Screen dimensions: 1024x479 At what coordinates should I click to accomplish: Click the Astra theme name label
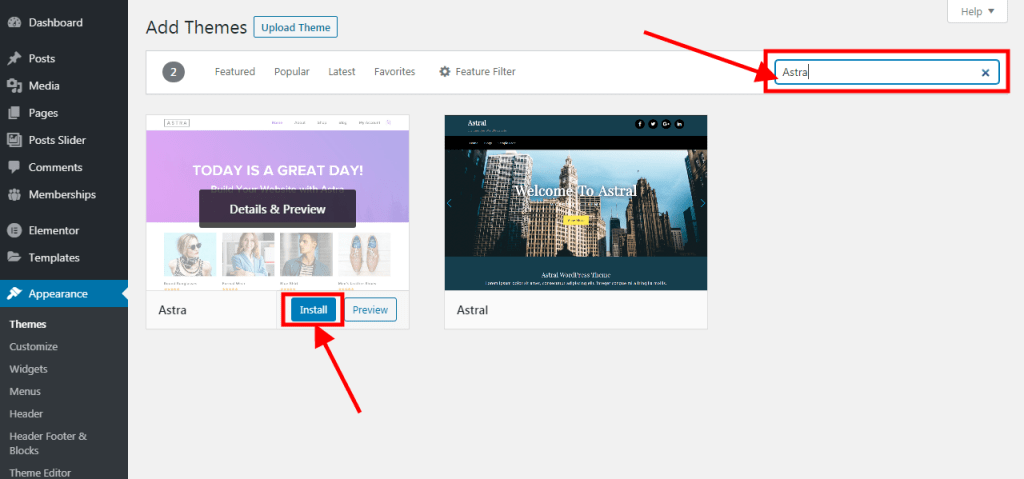[x=172, y=310]
